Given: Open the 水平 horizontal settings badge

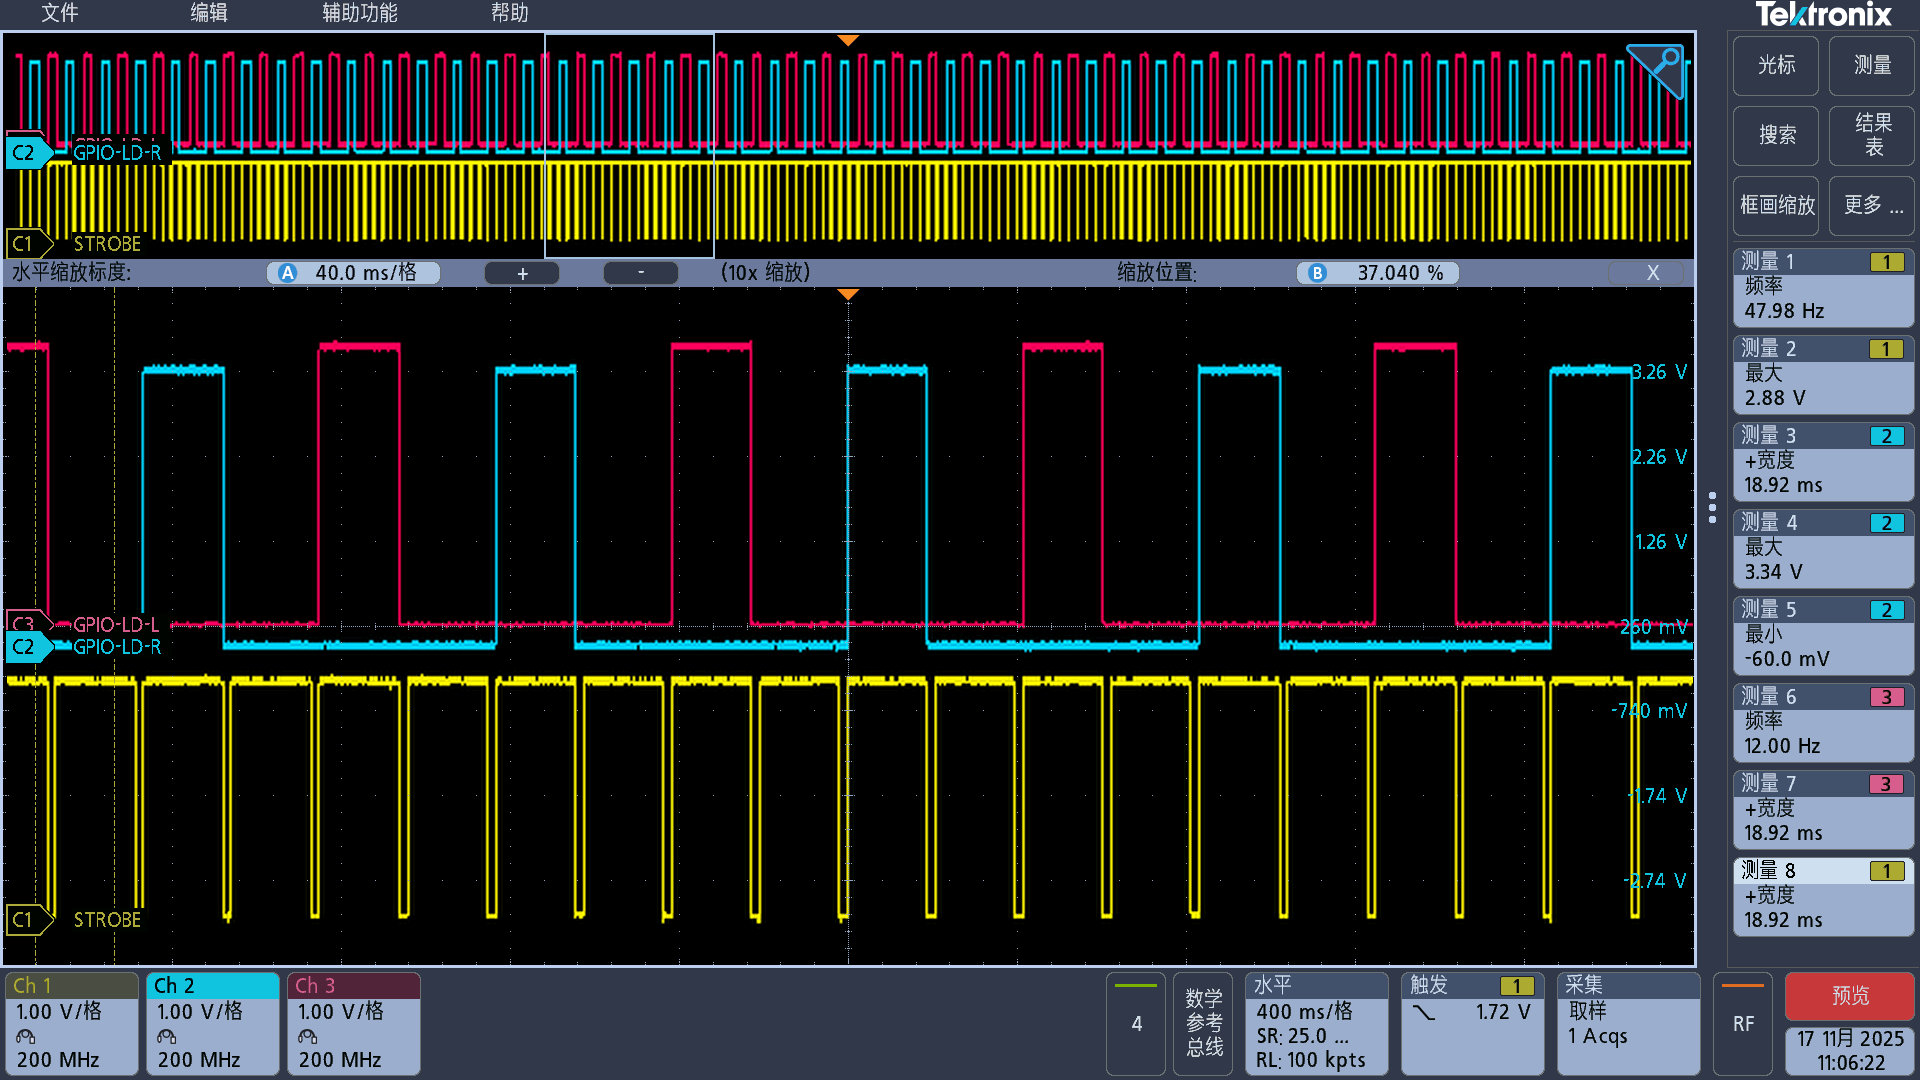Looking at the screenshot, I should click(x=1315, y=1022).
